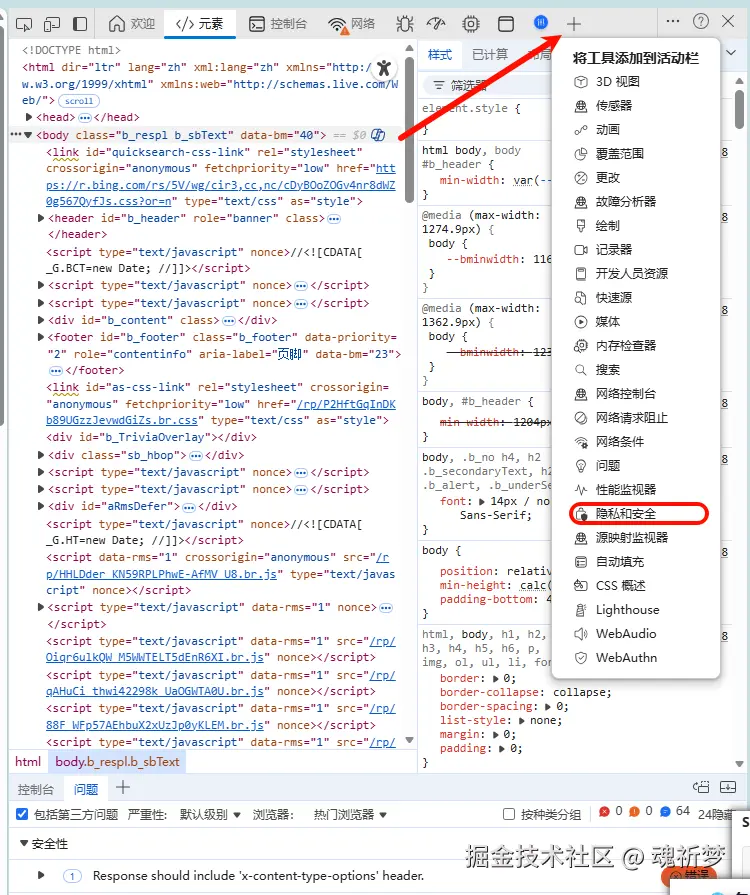
Task: Click the 网络请求阻止 blocked icon
Action: coord(580,418)
